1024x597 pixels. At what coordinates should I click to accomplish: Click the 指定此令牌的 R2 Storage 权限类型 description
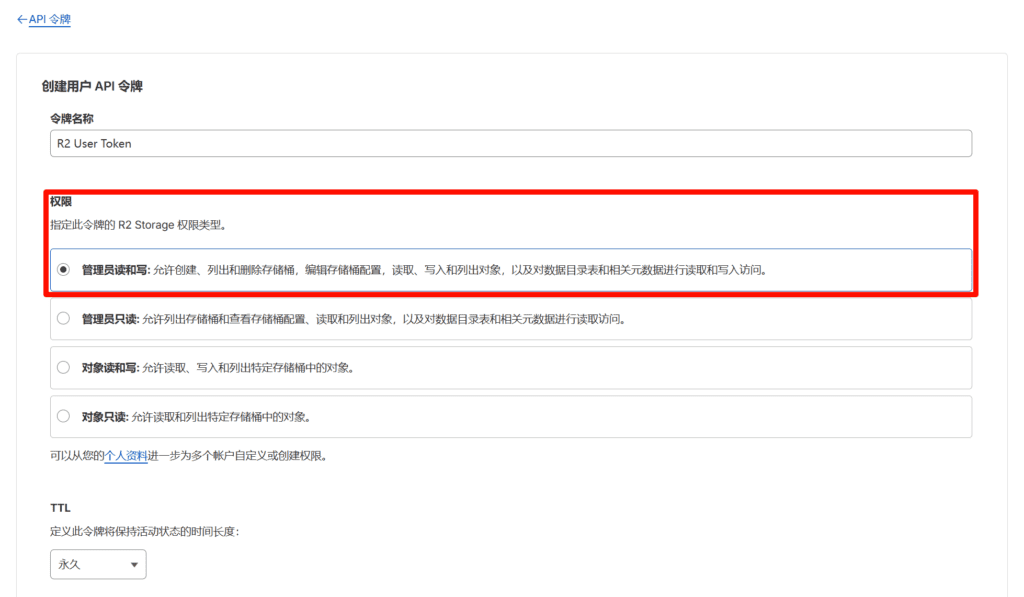click(x=138, y=225)
